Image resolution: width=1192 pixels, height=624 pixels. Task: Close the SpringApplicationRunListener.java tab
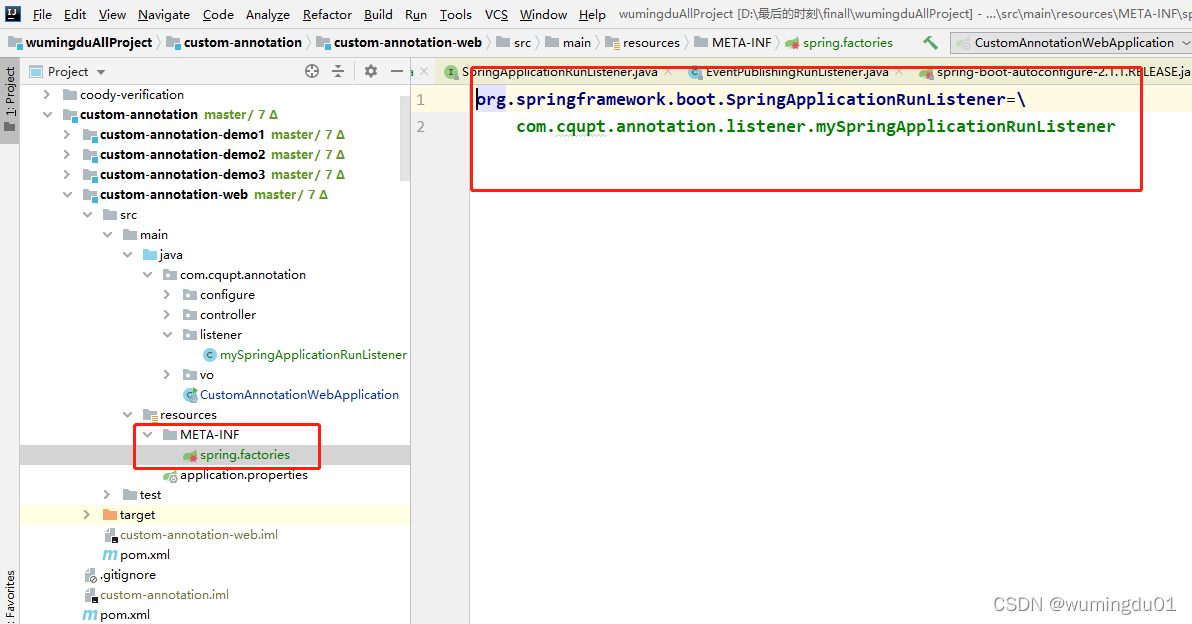coord(668,71)
